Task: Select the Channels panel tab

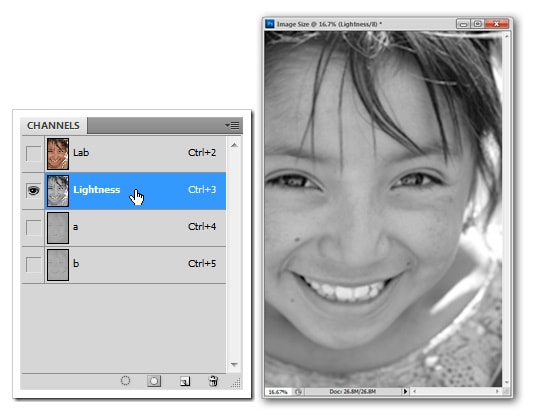Action: 53,125
